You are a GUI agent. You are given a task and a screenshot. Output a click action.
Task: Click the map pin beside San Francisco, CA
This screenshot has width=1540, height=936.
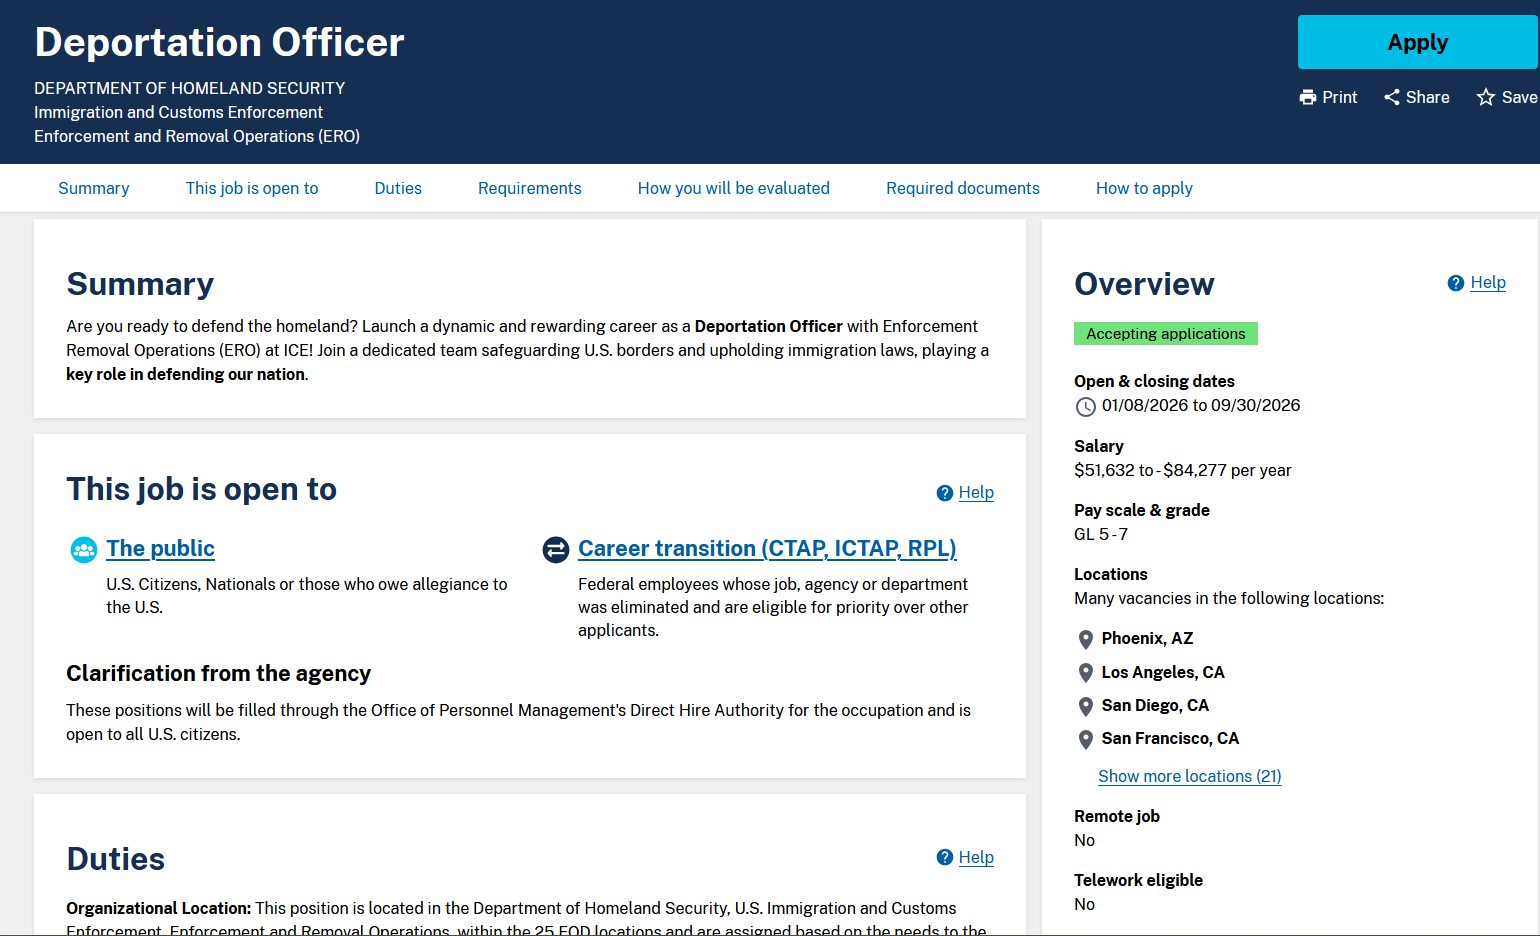tap(1086, 740)
